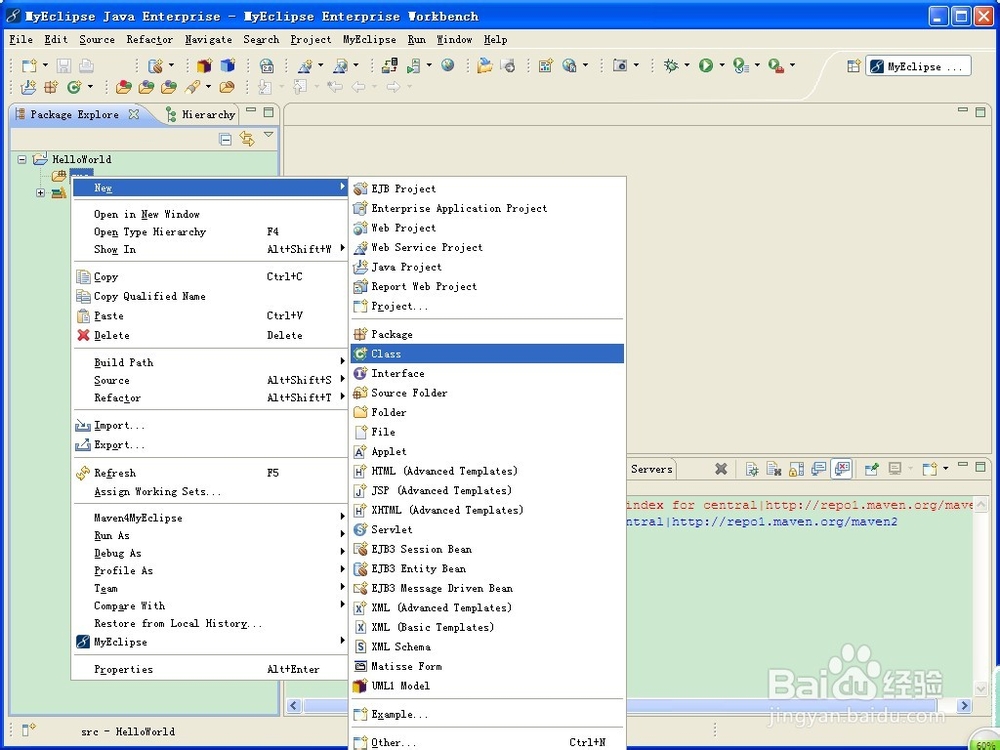Click the Open Web Browser globe icon
The height and width of the screenshot is (750, 1000).
448,65
